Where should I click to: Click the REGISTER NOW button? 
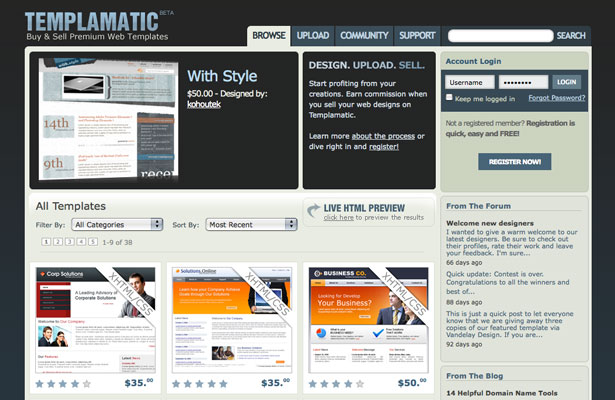point(515,162)
